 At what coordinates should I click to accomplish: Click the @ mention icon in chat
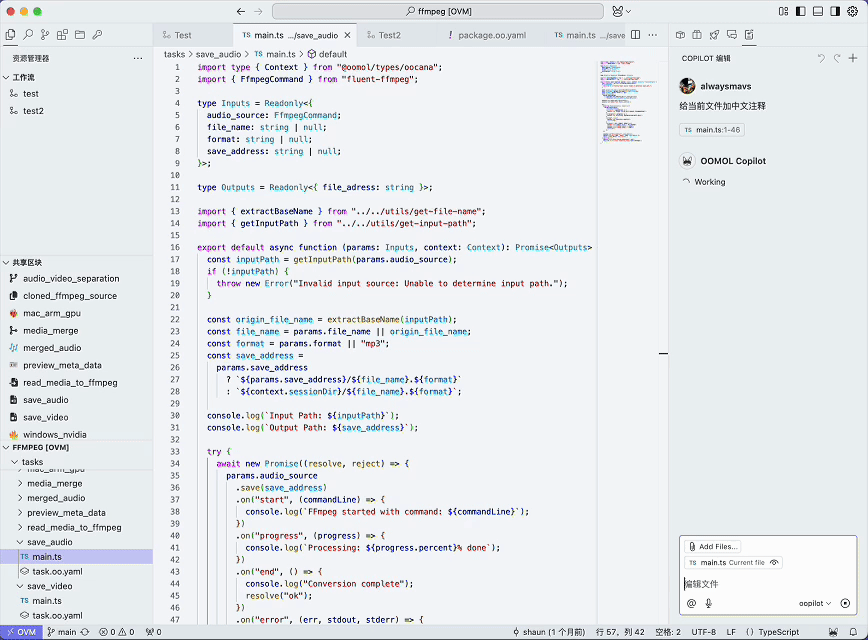coord(691,603)
